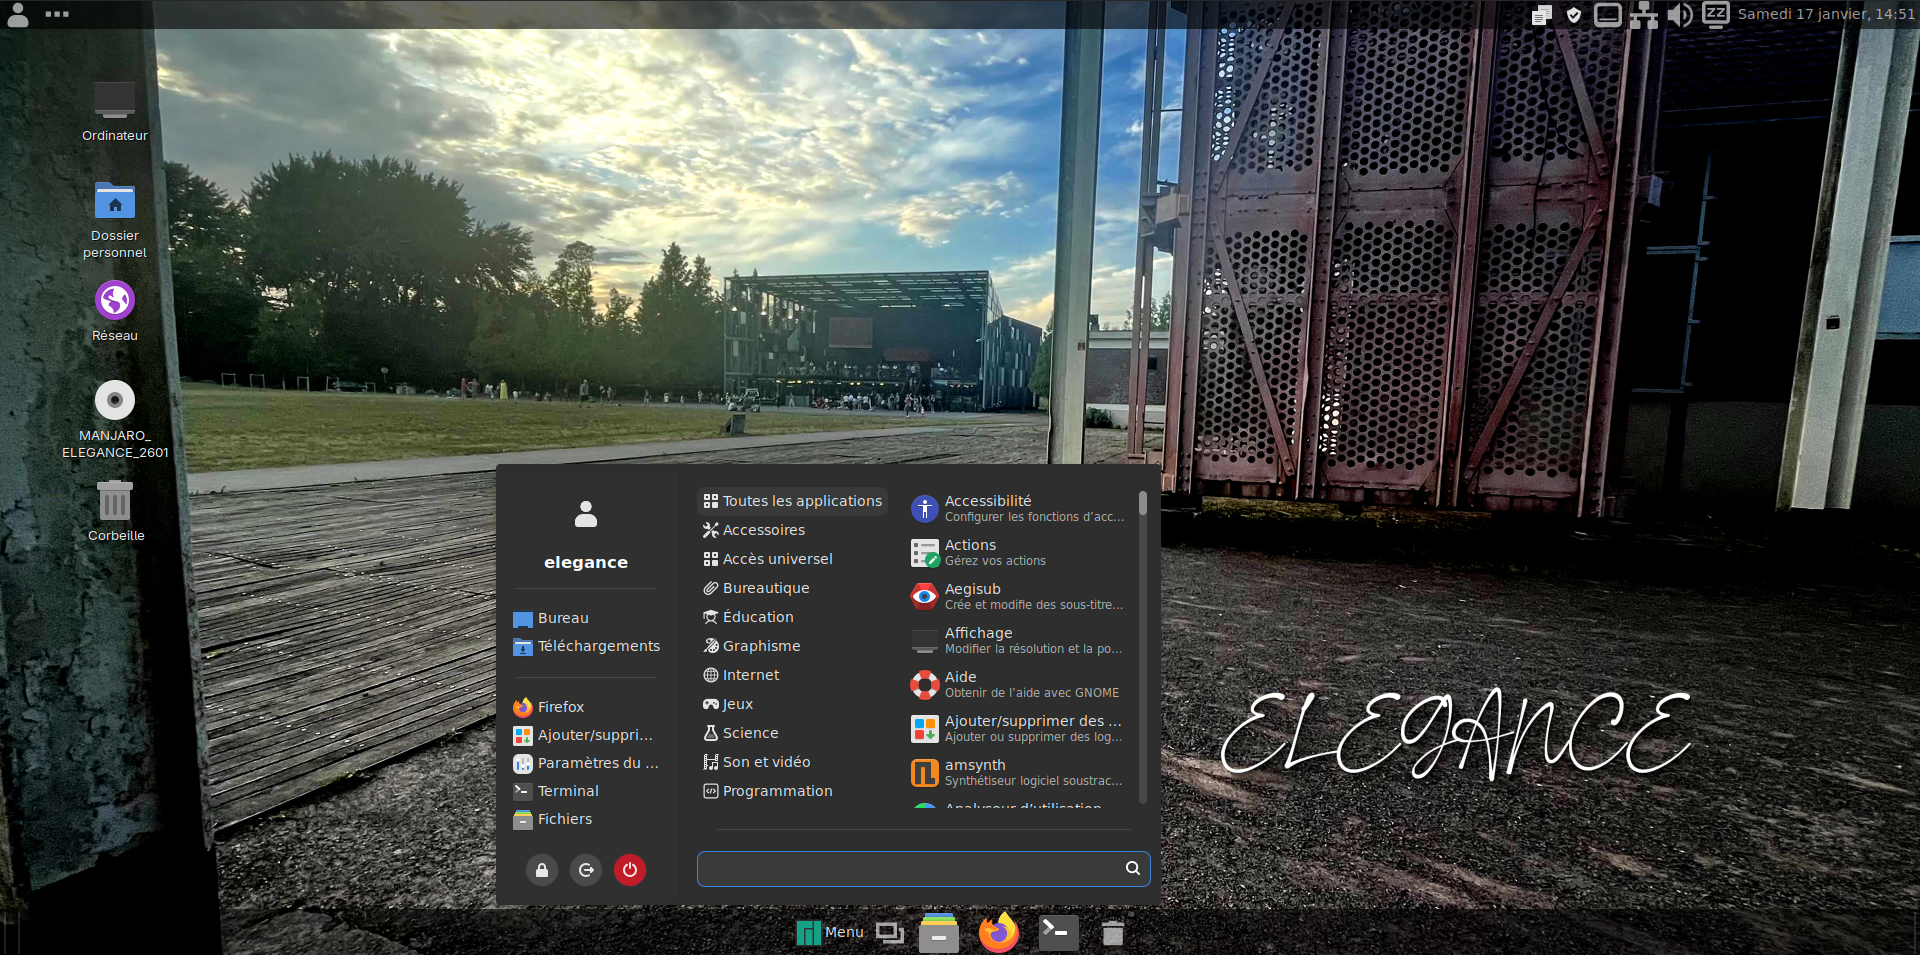Open the clipboard manager in the tray
The width and height of the screenshot is (1920, 955).
pos(1541,14)
